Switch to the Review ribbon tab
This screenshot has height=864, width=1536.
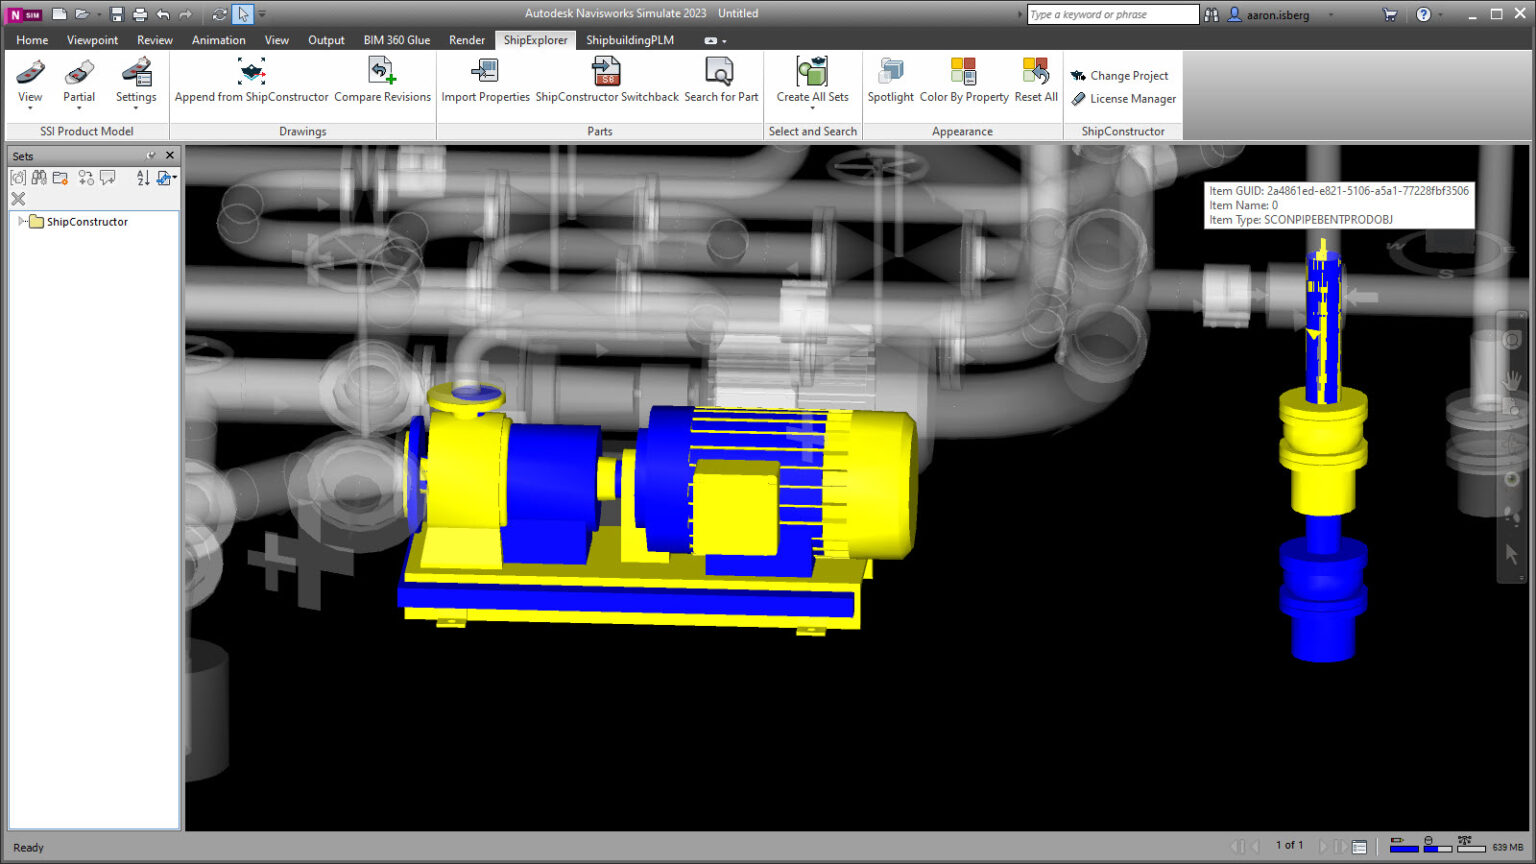coord(155,40)
